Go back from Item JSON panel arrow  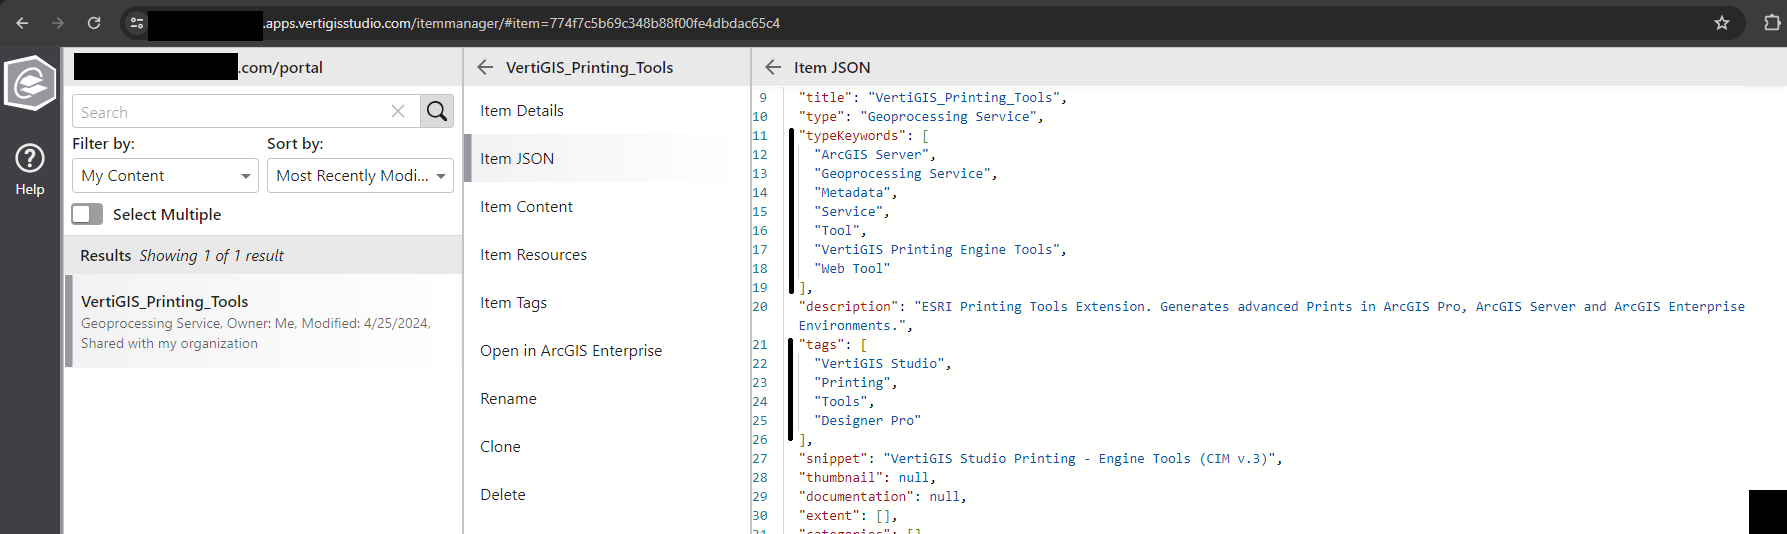pos(773,67)
